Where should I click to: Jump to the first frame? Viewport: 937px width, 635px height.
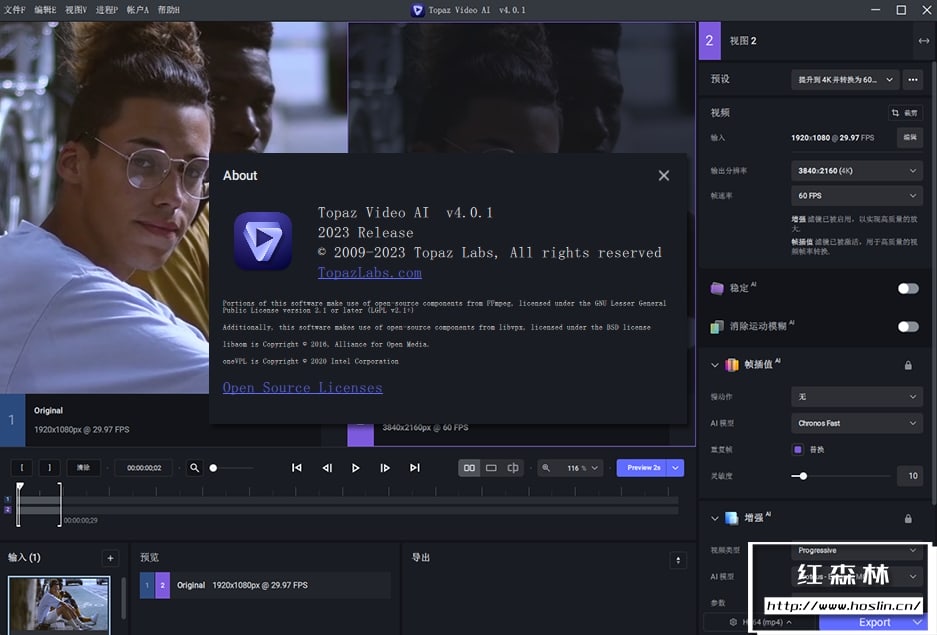pos(296,468)
